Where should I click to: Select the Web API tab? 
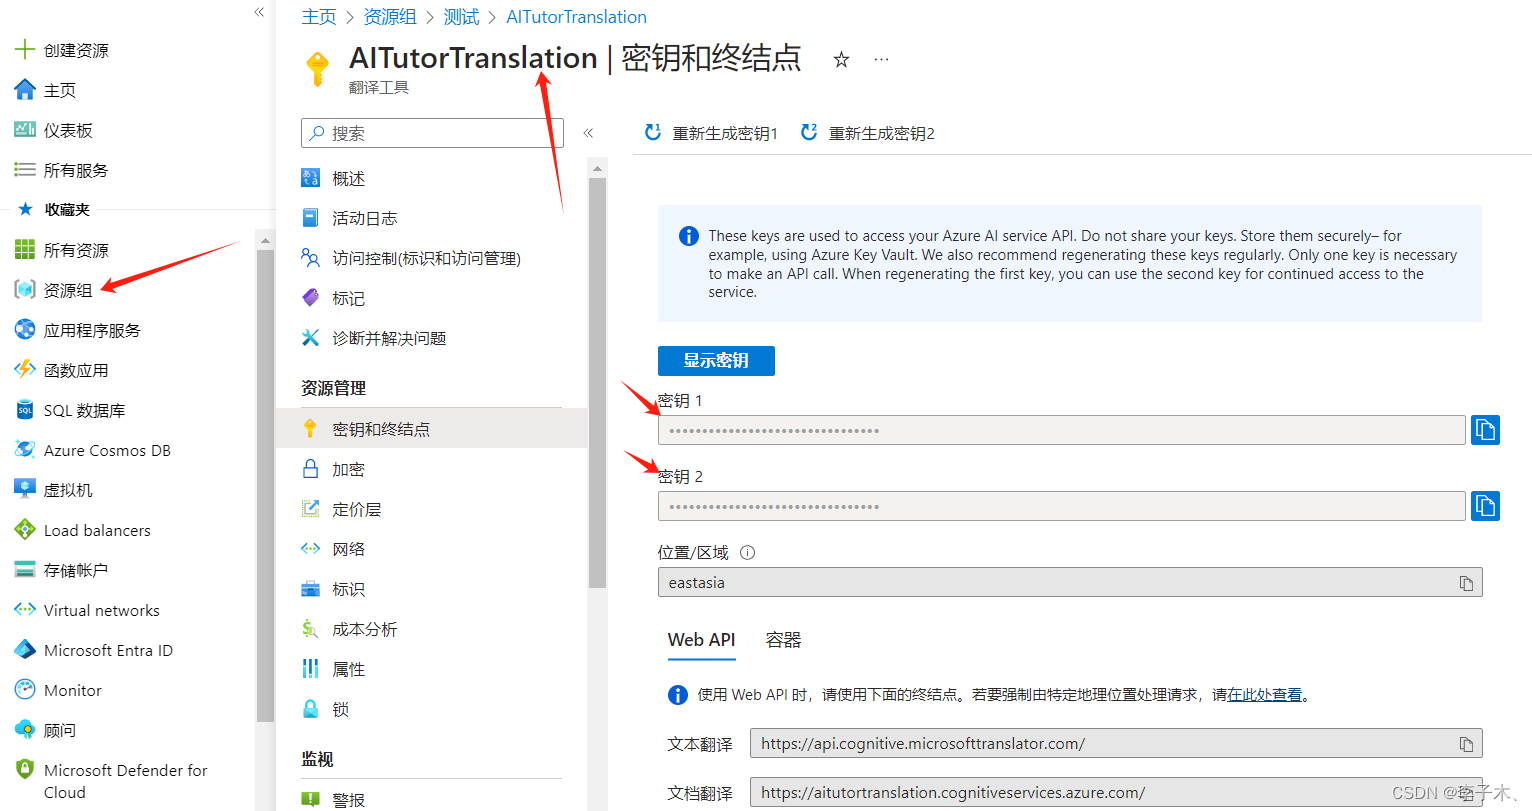pyautogui.click(x=701, y=639)
